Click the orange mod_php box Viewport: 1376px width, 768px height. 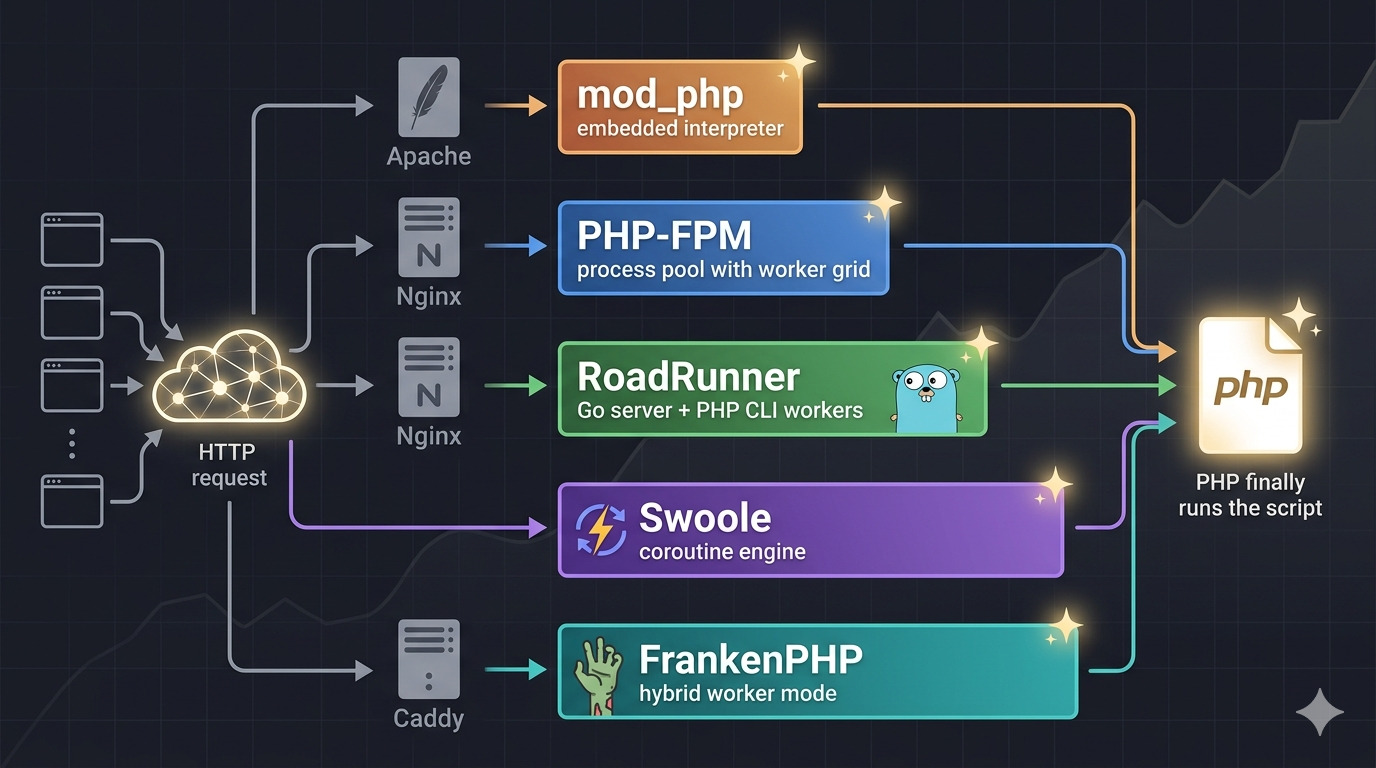[680, 107]
